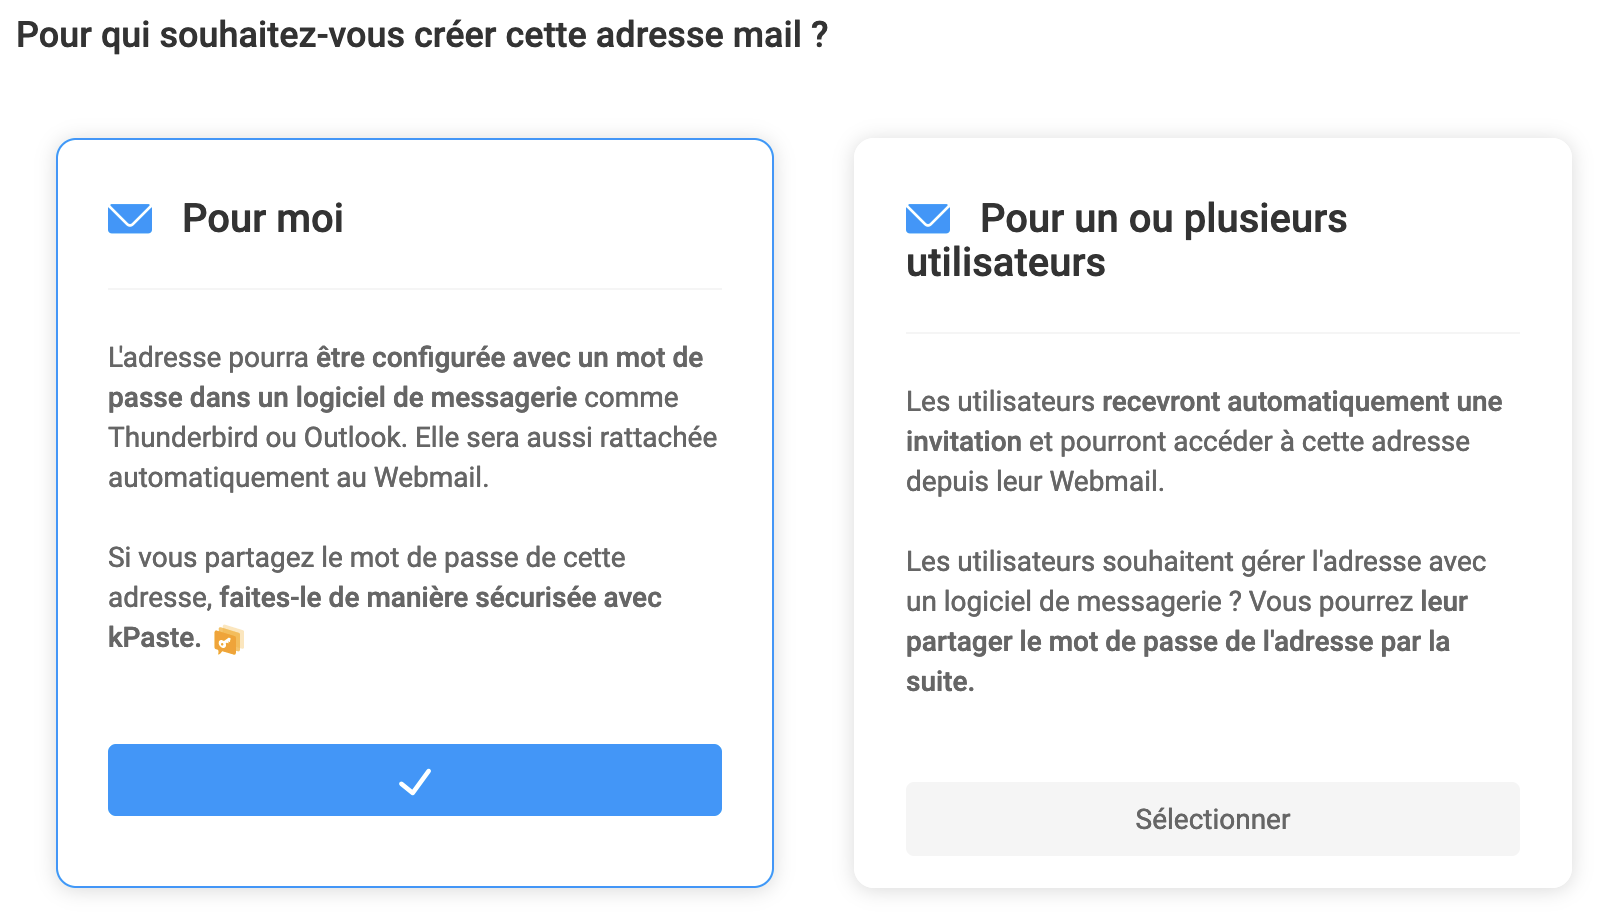
Task: Click the bold text "recevront automatiquement une"
Action: [1301, 402]
